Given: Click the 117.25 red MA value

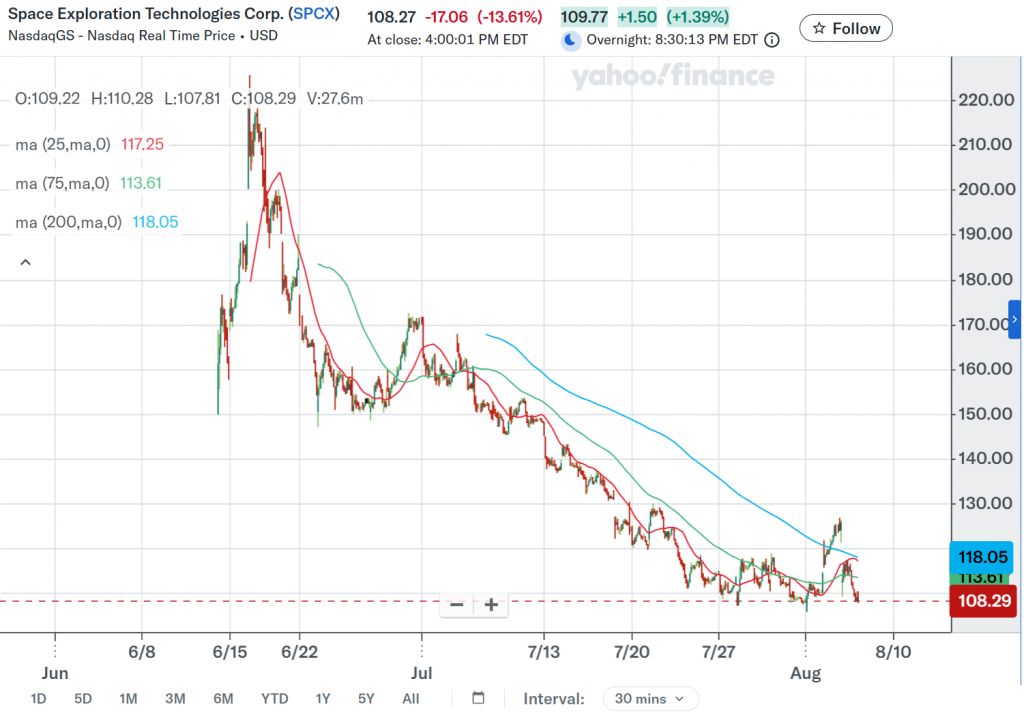Looking at the screenshot, I should pyautogui.click(x=142, y=144).
